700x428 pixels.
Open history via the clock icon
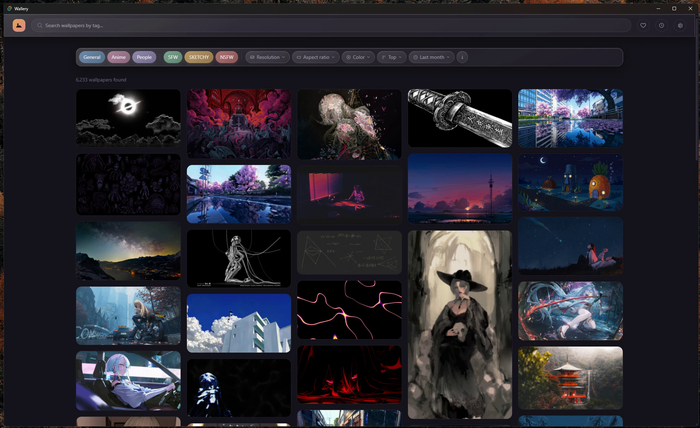(662, 25)
